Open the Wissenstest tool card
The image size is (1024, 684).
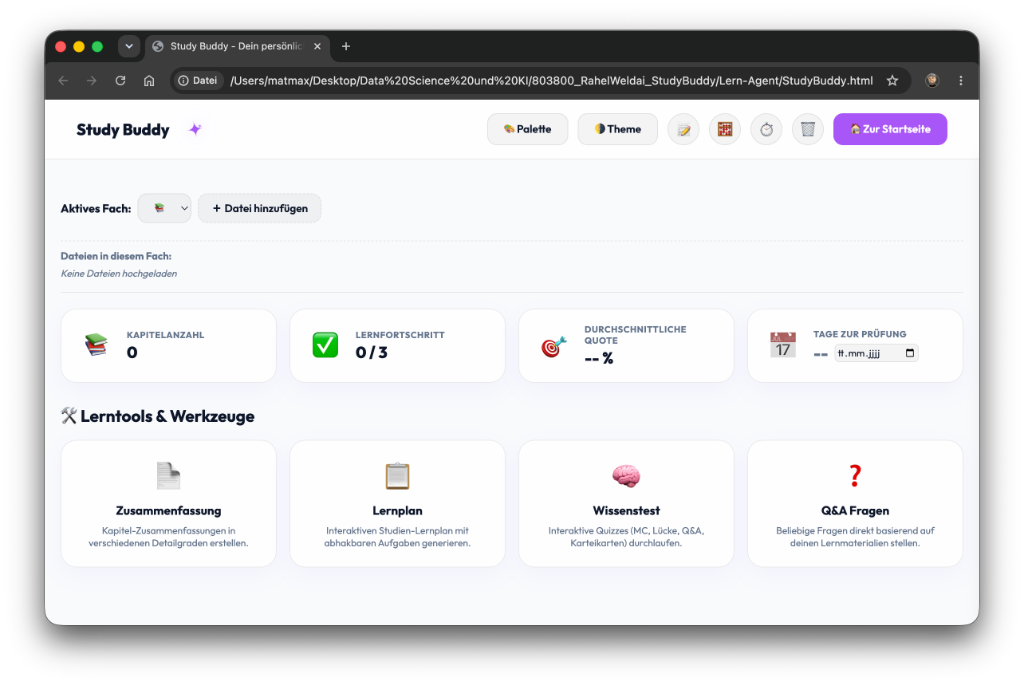pyautogui.click(x=626, y=504)
